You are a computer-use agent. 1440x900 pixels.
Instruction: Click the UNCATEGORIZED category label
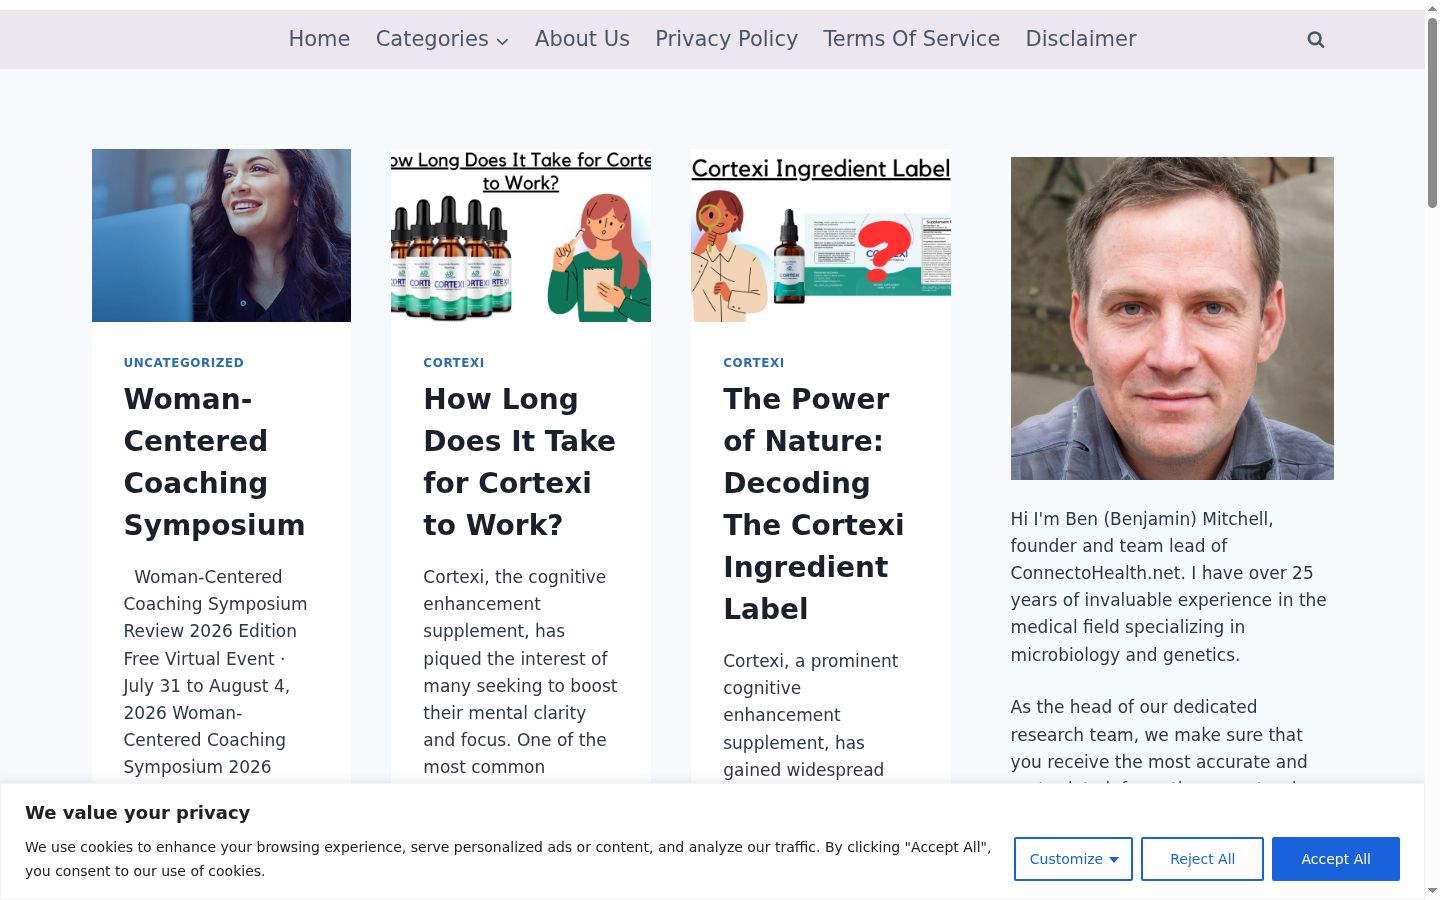pyautogui.click(x=184, y=363)
